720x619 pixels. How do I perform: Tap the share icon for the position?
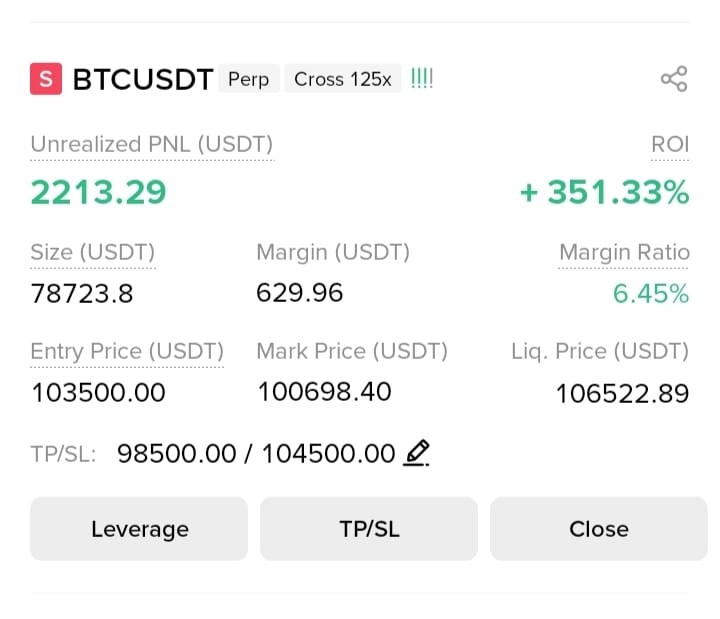coord(674,79)
